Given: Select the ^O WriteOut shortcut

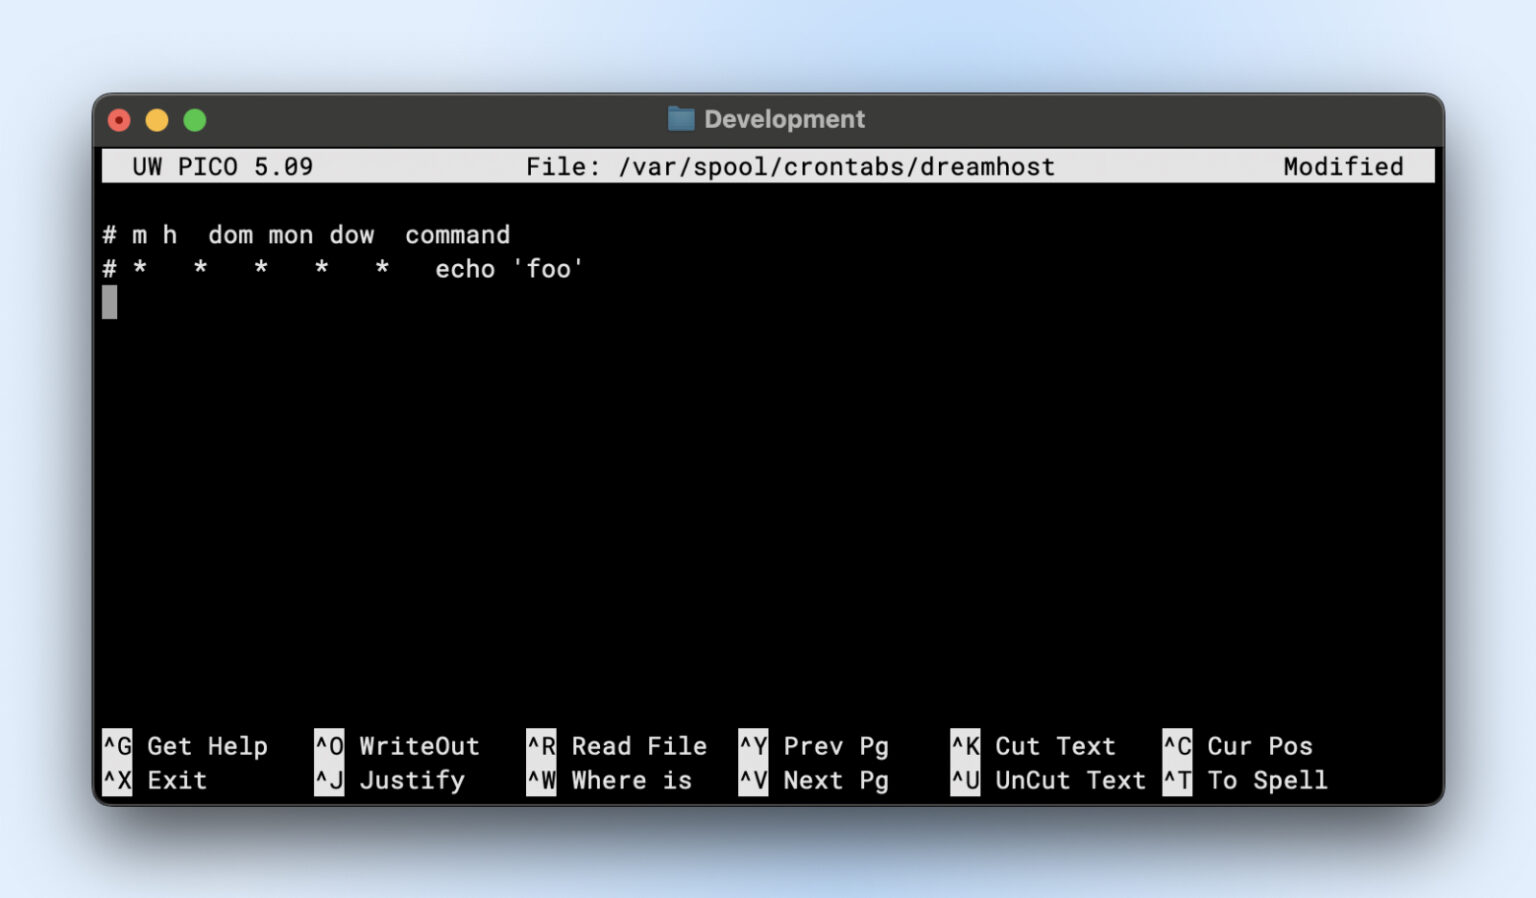Looking at the screenshot, I should tap(398, 746).
